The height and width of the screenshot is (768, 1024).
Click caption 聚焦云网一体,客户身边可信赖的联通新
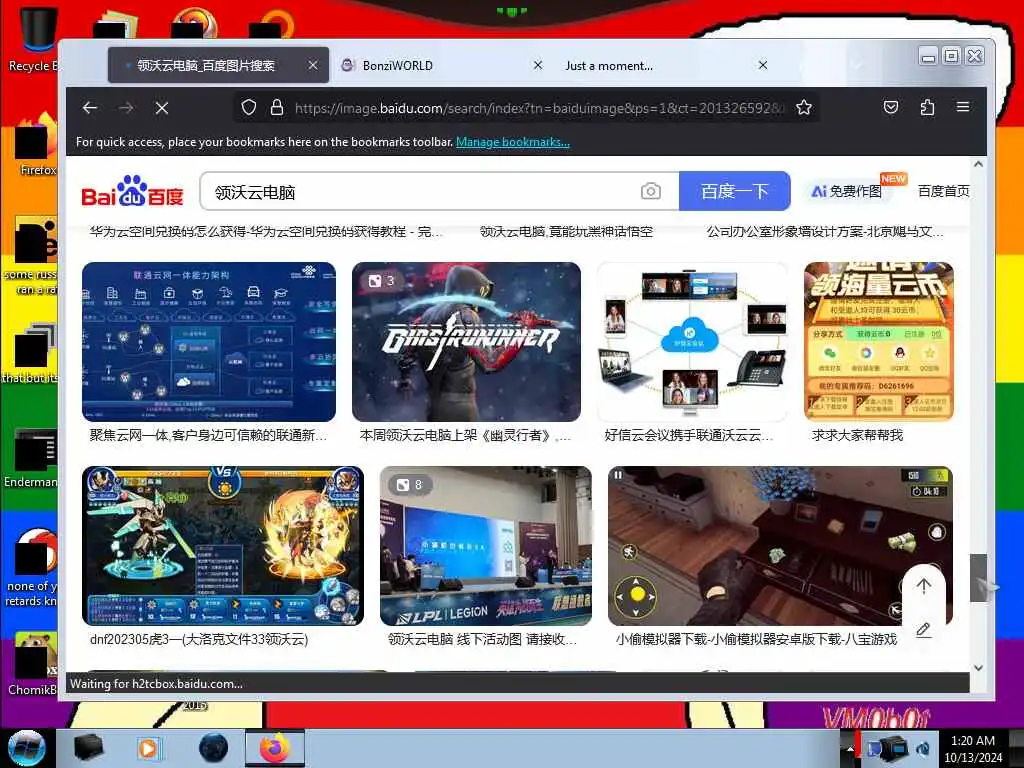208,436
